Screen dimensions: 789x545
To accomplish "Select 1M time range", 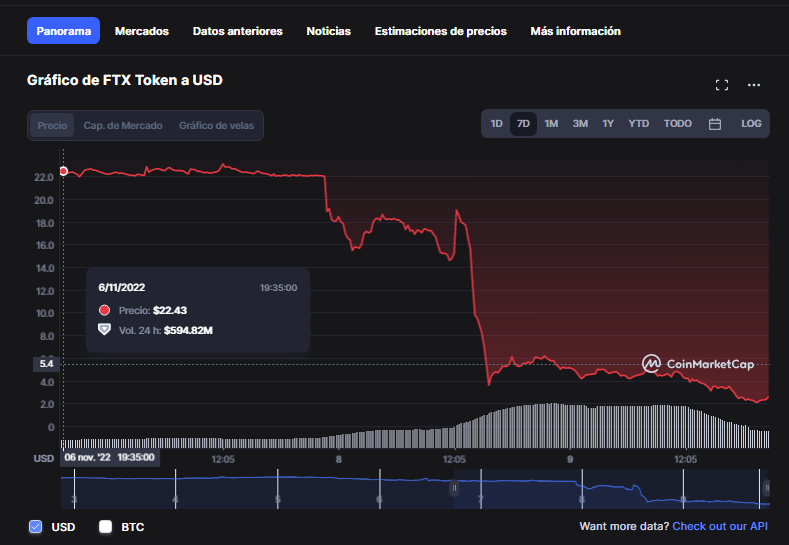I will point(551,124).
